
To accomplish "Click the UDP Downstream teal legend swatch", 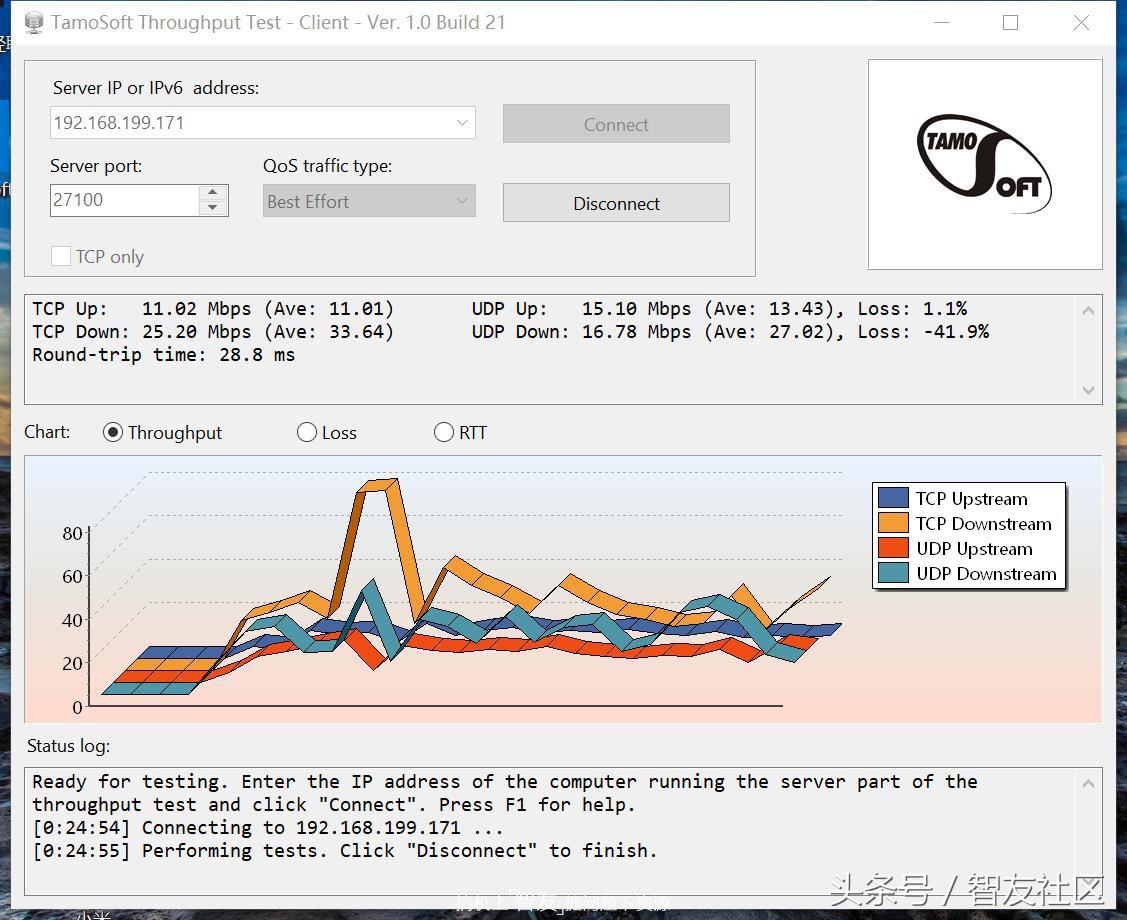I will coord(892,573).
